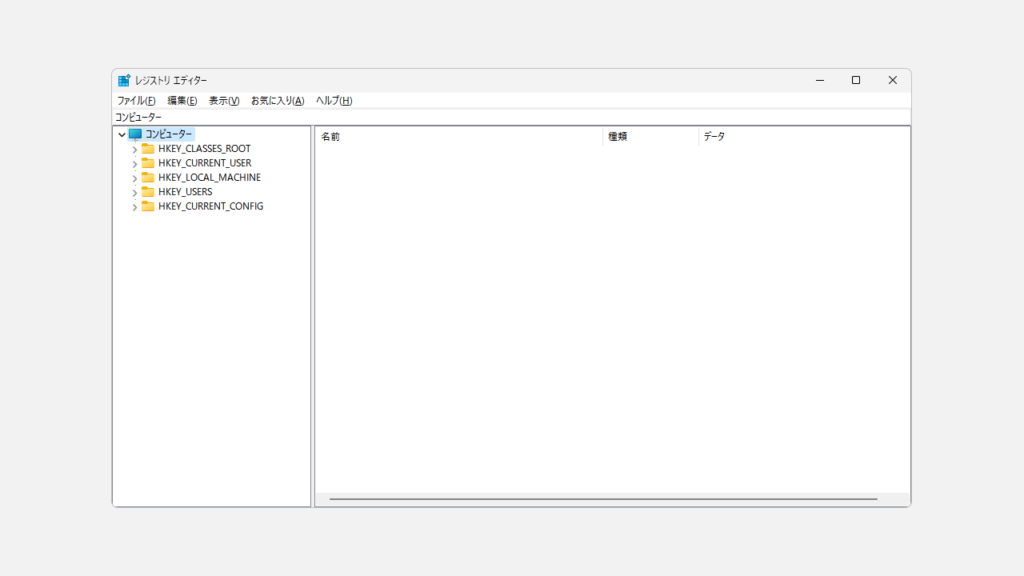Click the コンピューター computer icon in tree
The image size is (1024, 576).
[135, 134]
